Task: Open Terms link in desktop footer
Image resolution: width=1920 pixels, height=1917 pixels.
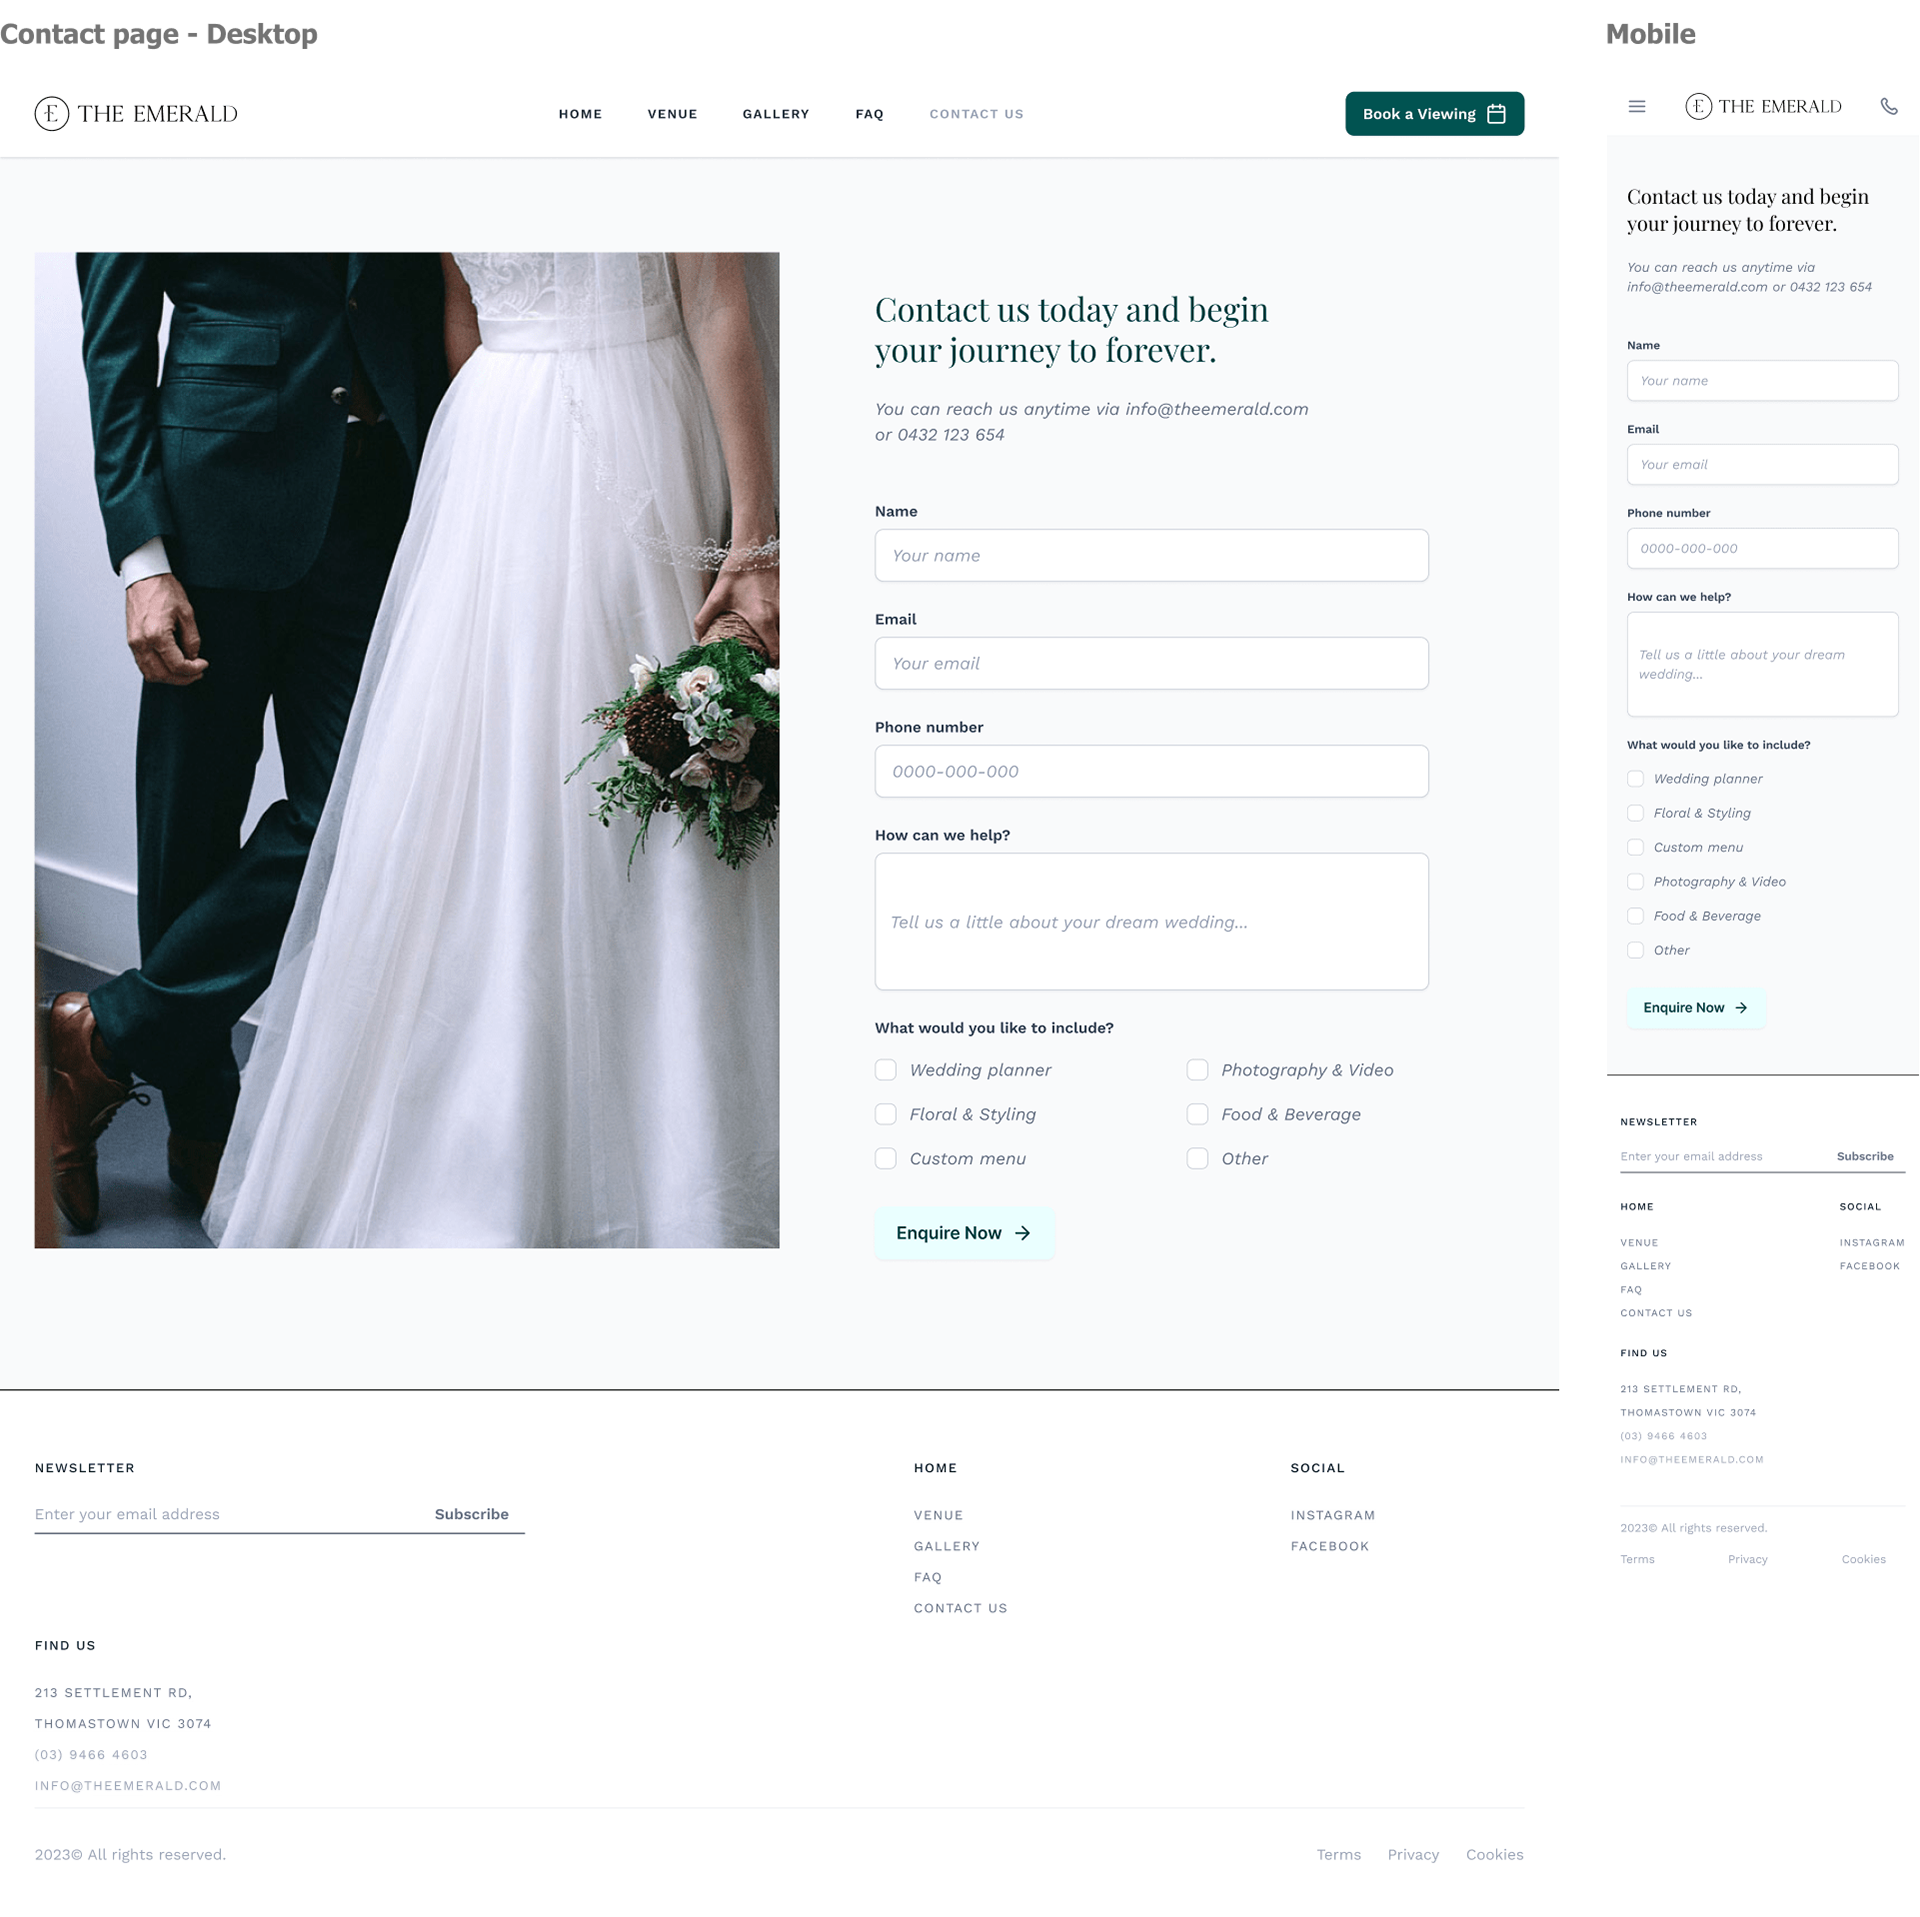Action: [x=1338, y=1855]
